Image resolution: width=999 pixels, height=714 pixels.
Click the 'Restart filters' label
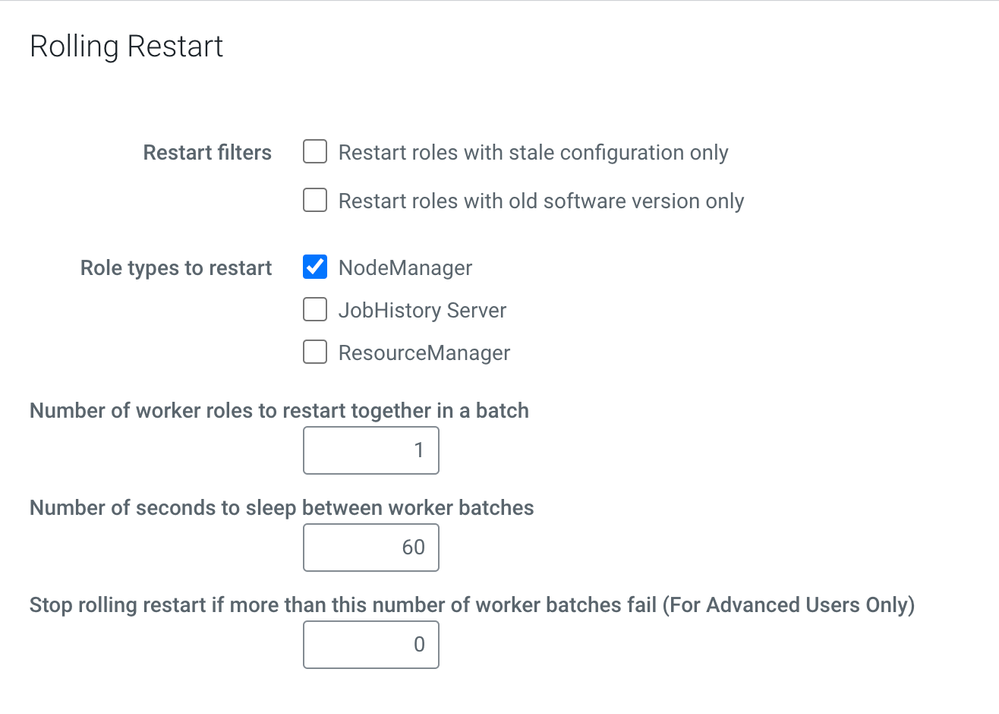(207, 153)
